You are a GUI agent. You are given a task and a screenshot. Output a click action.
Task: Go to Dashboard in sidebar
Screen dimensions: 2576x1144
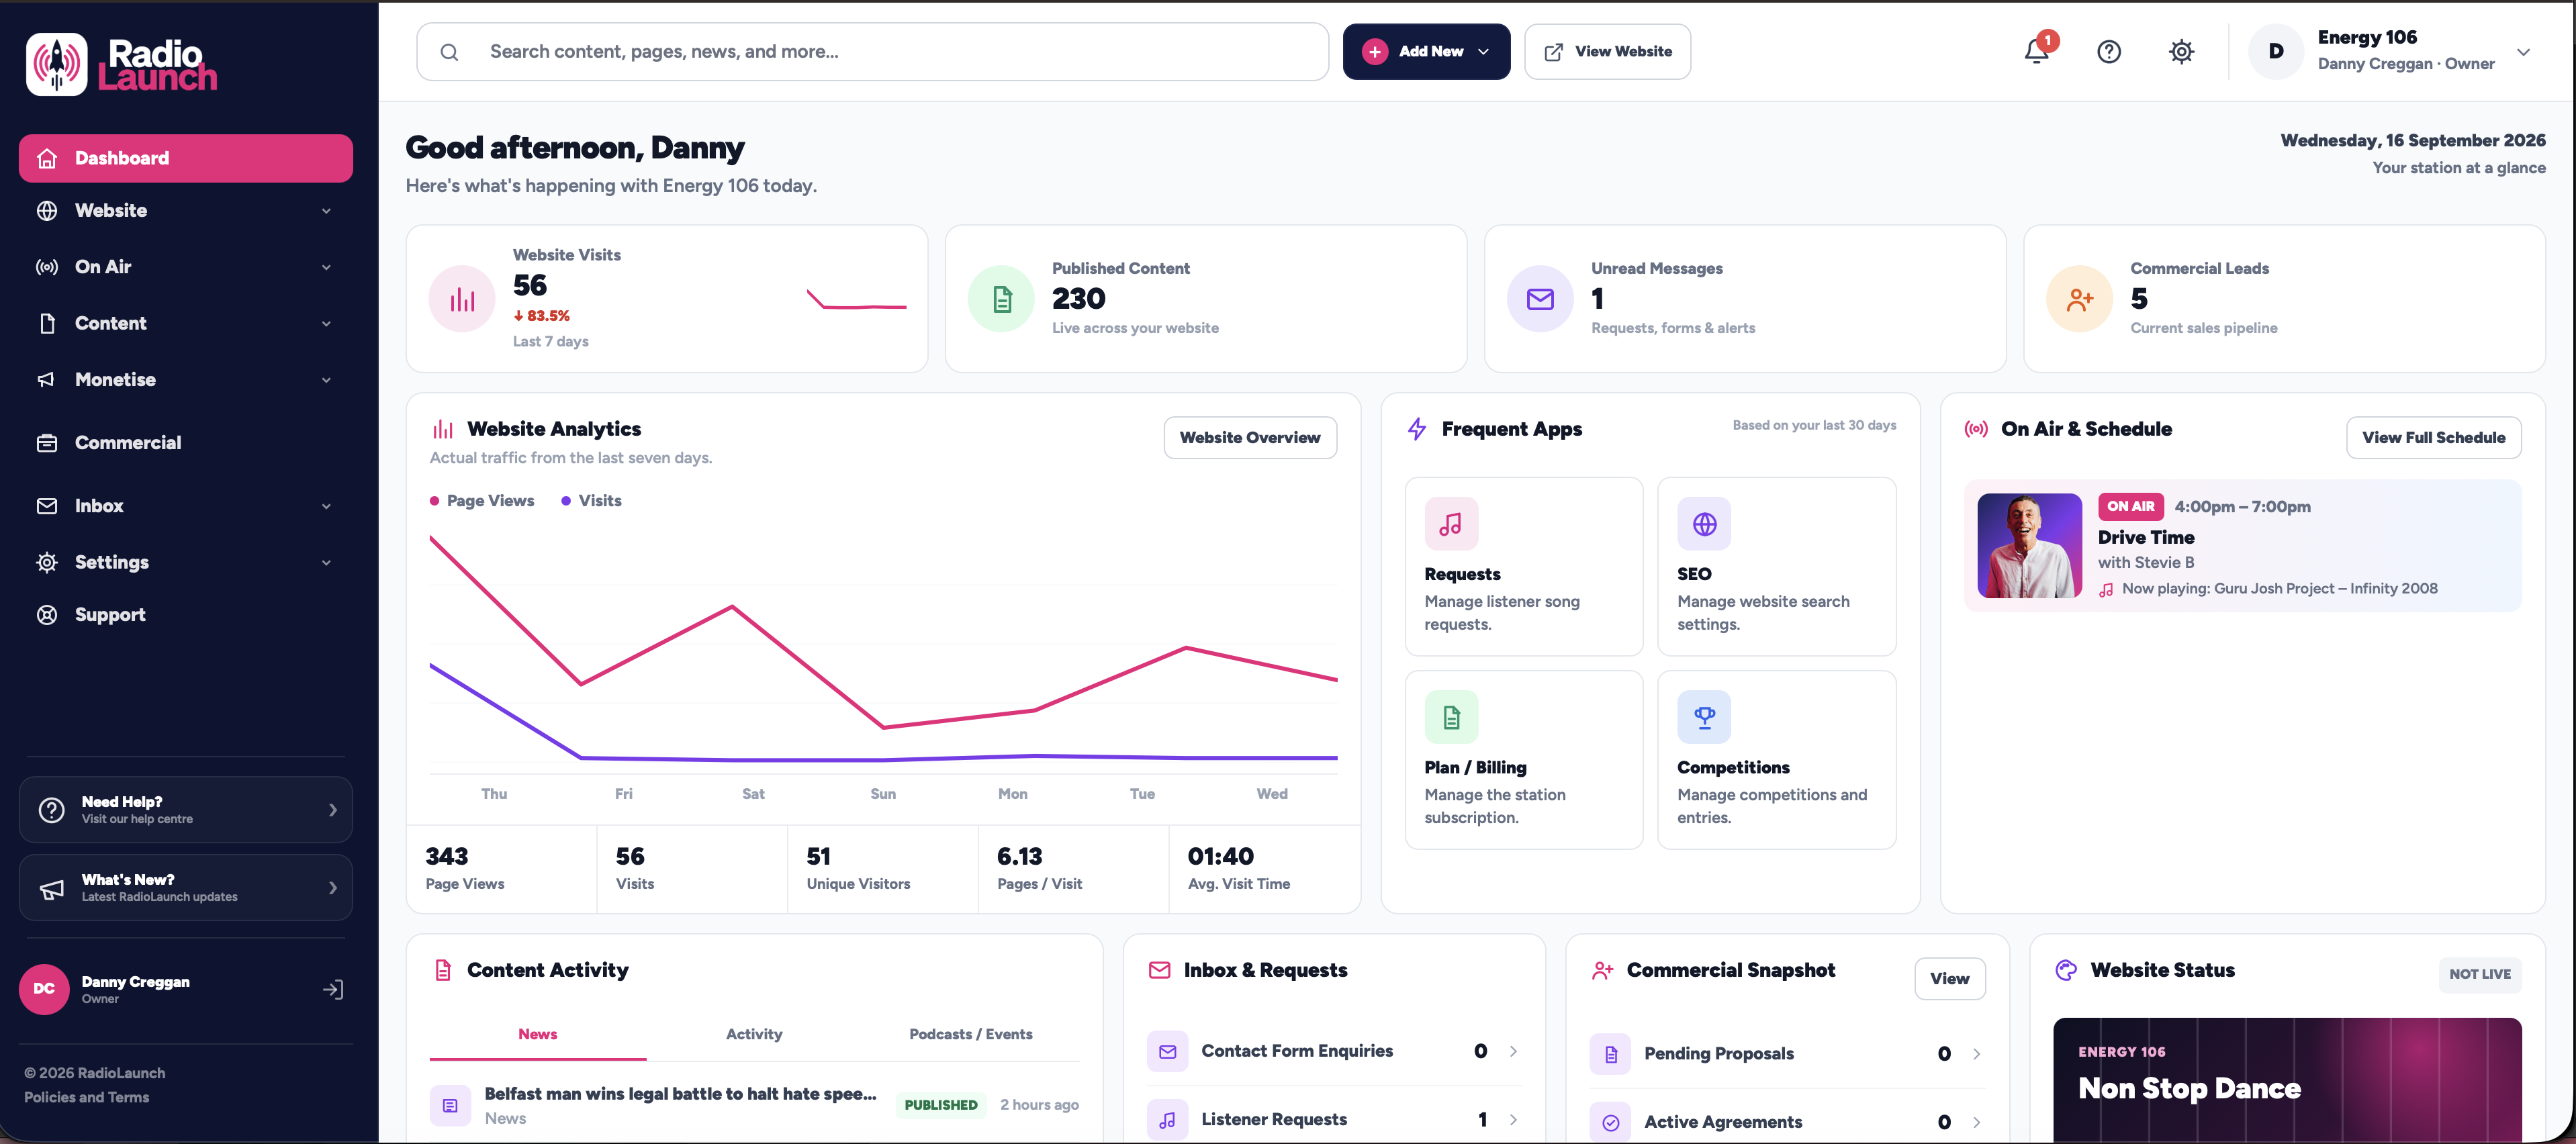click(186, 158)
